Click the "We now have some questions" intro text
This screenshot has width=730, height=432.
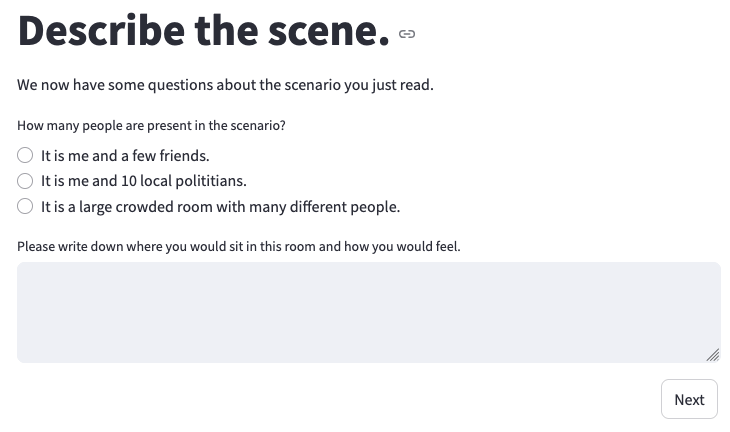click(x=225, y=85)
